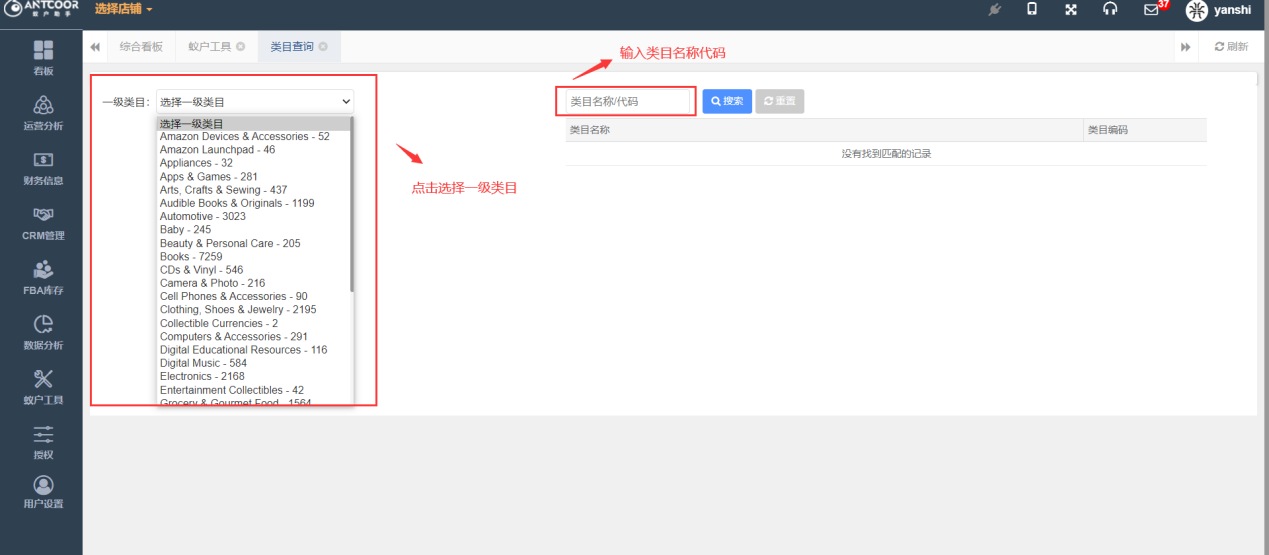Viewport: 1269px width, 555px height.
Task: Click the yanshi username
Action: pos(1232,11)
